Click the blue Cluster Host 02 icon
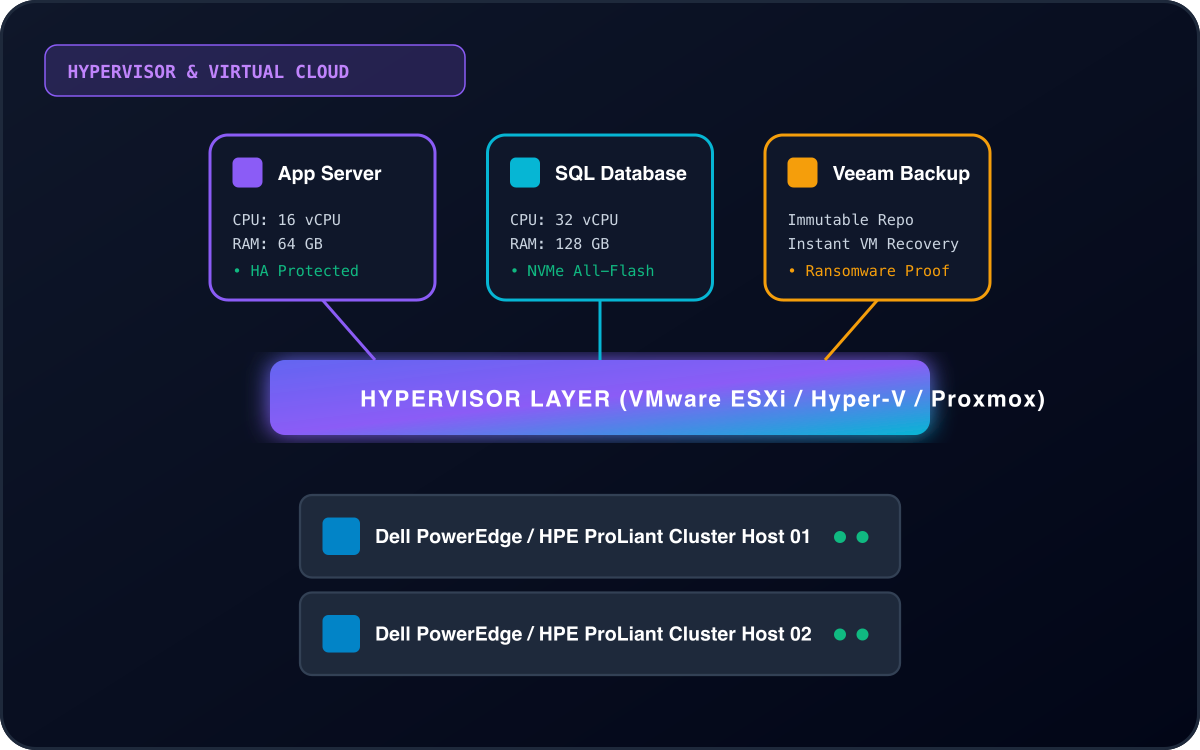This screenshot has height=750, width=1200. tap(341, 634)
